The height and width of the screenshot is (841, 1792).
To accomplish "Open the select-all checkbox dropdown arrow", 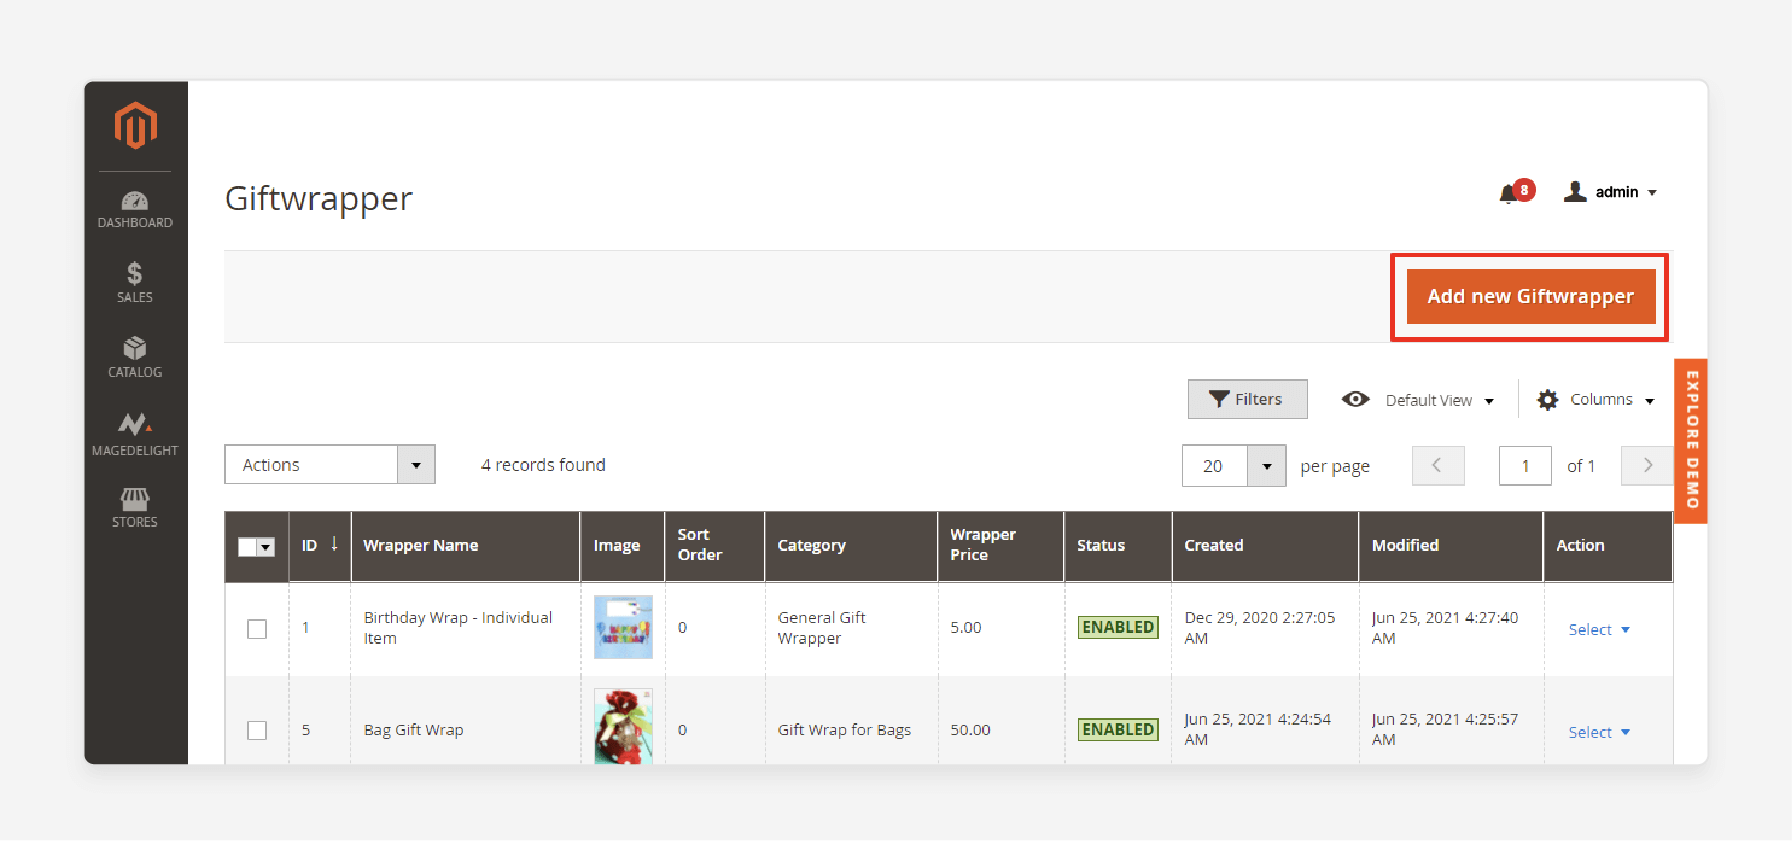I will (266, 547).
